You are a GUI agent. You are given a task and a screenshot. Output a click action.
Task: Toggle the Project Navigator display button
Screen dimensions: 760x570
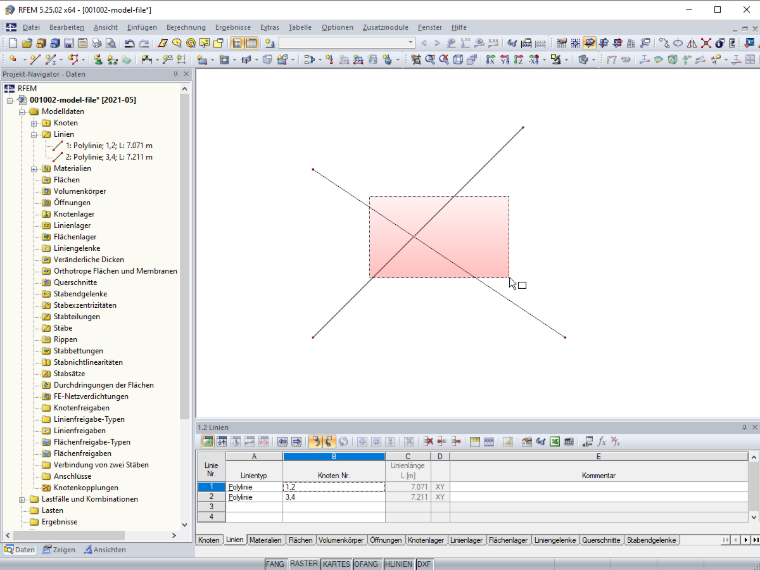click(237, 43)
